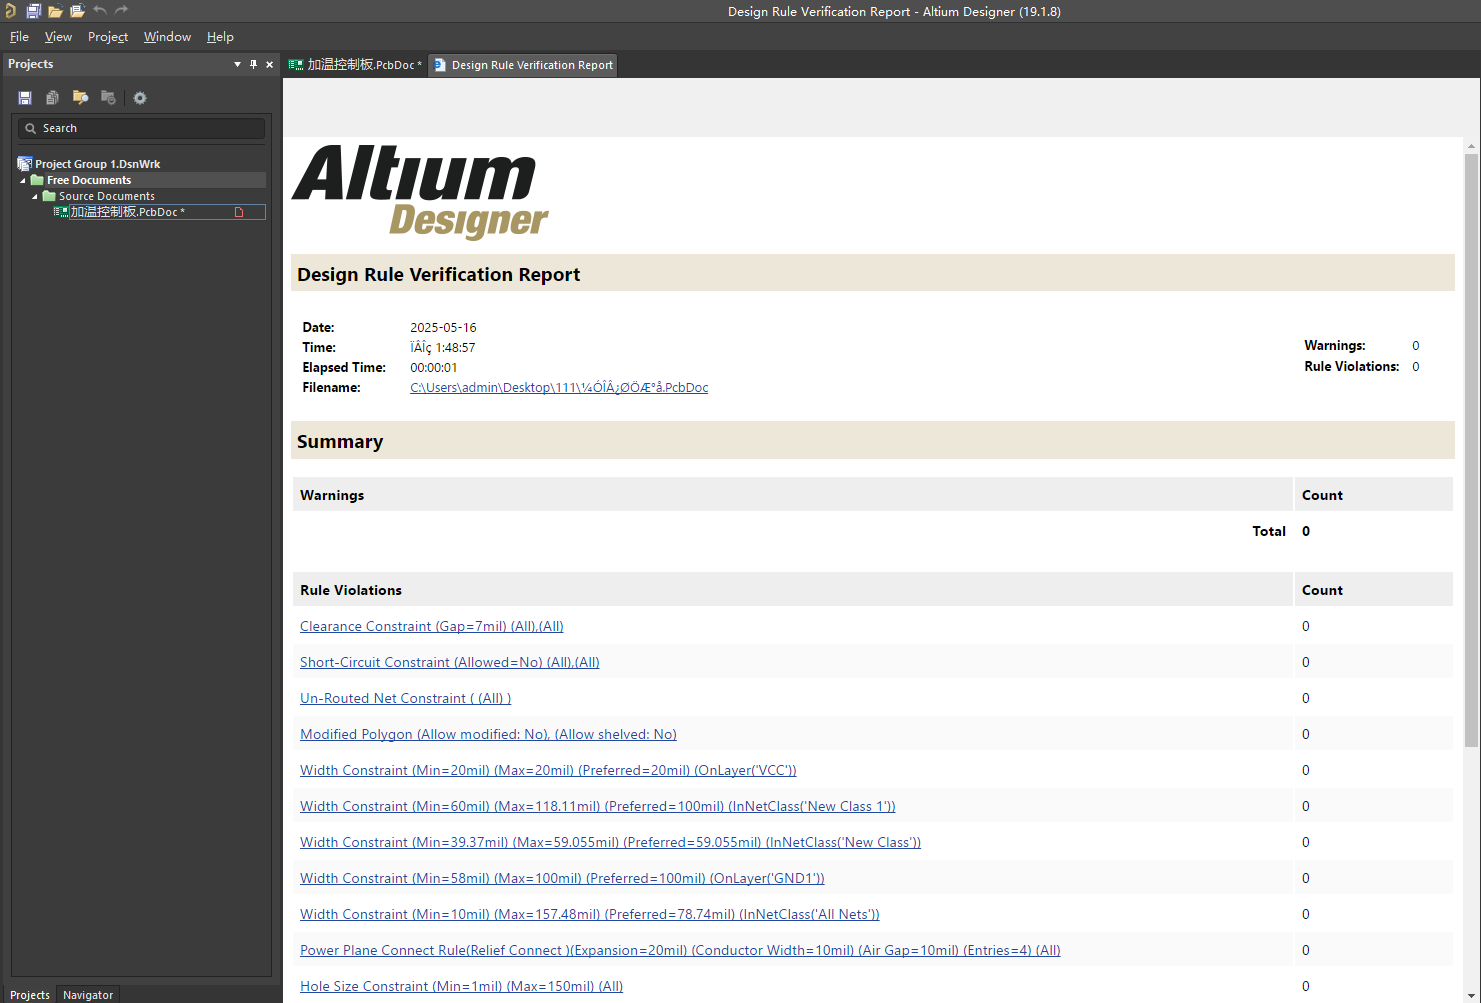Open the Power Plane Connect Rule link

(680, 951)
